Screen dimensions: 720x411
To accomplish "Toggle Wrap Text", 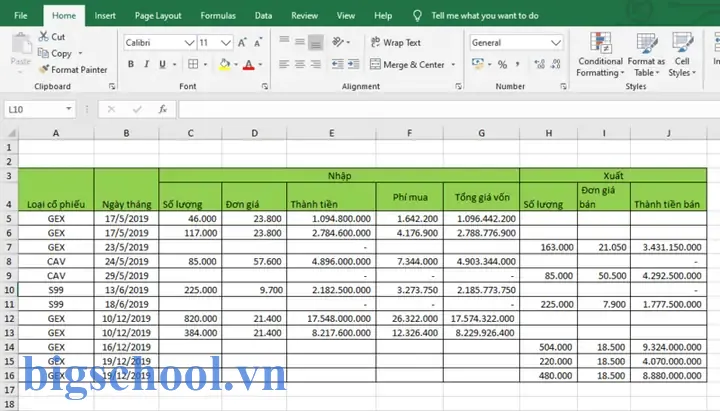I will (395, 42).
